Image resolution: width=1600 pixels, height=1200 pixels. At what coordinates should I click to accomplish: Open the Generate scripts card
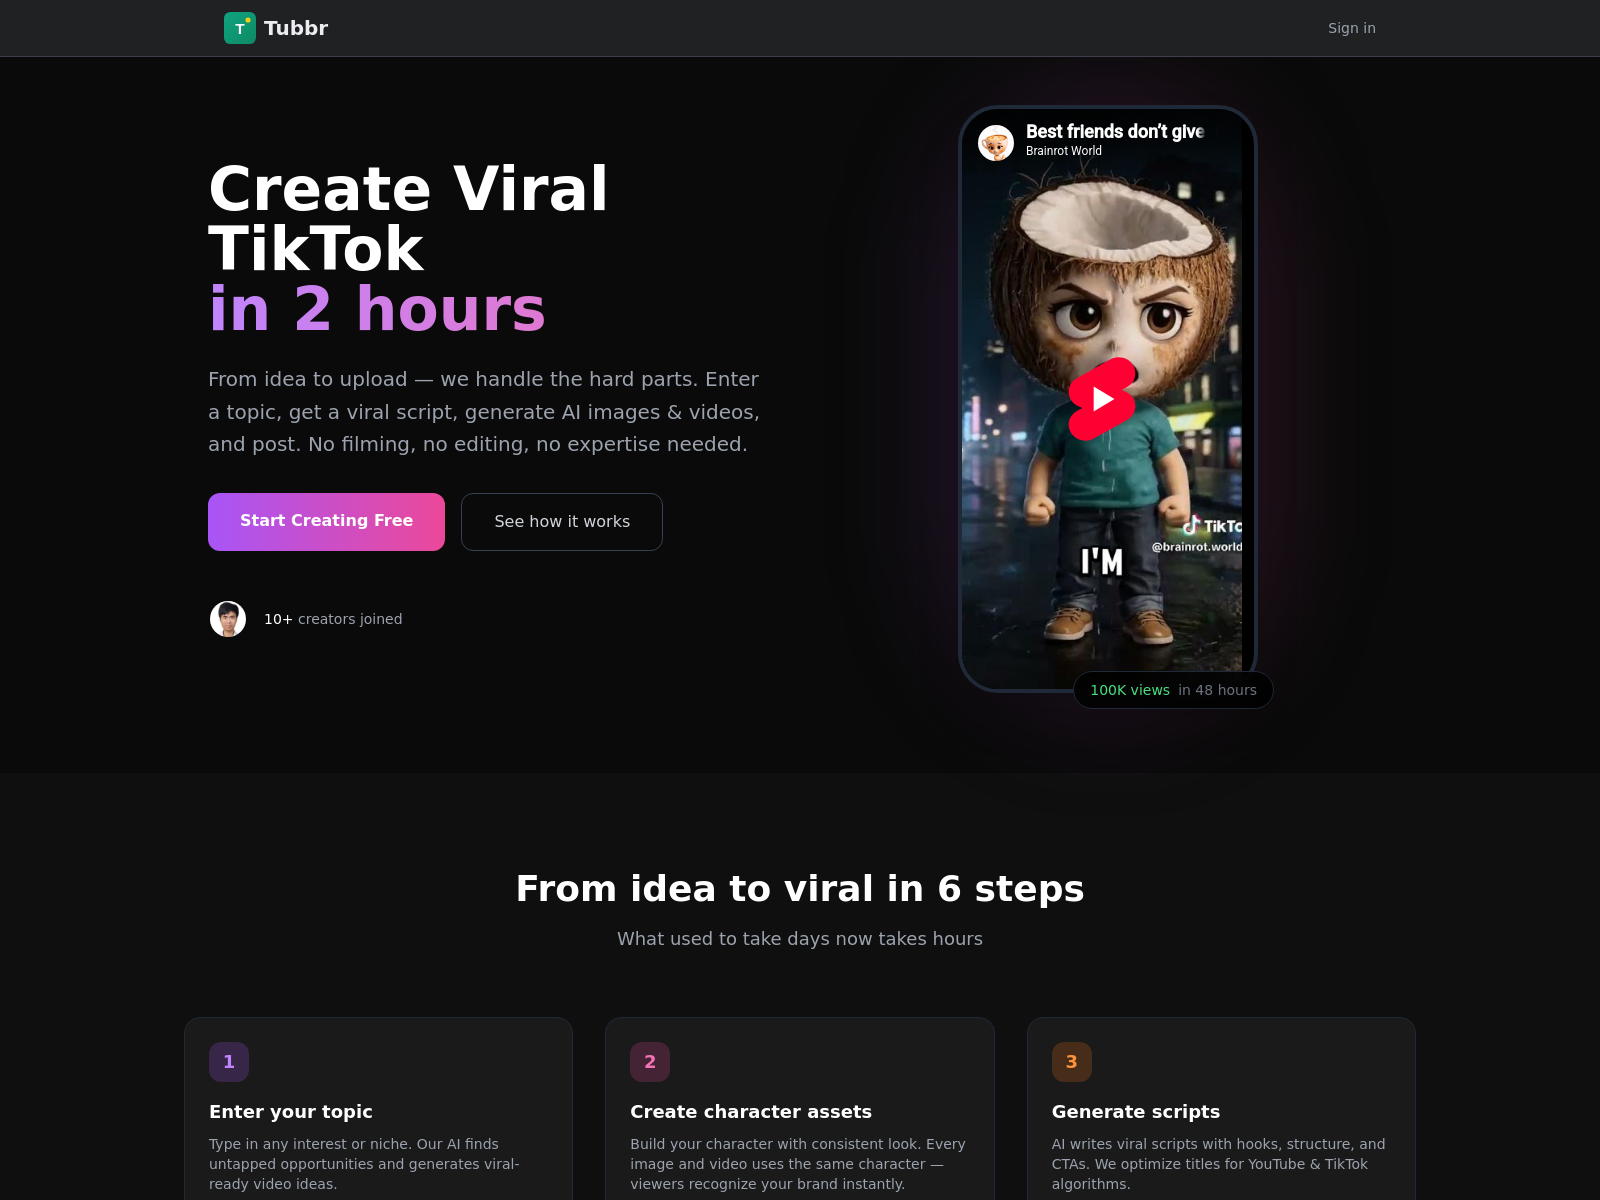[1221, 1109]
